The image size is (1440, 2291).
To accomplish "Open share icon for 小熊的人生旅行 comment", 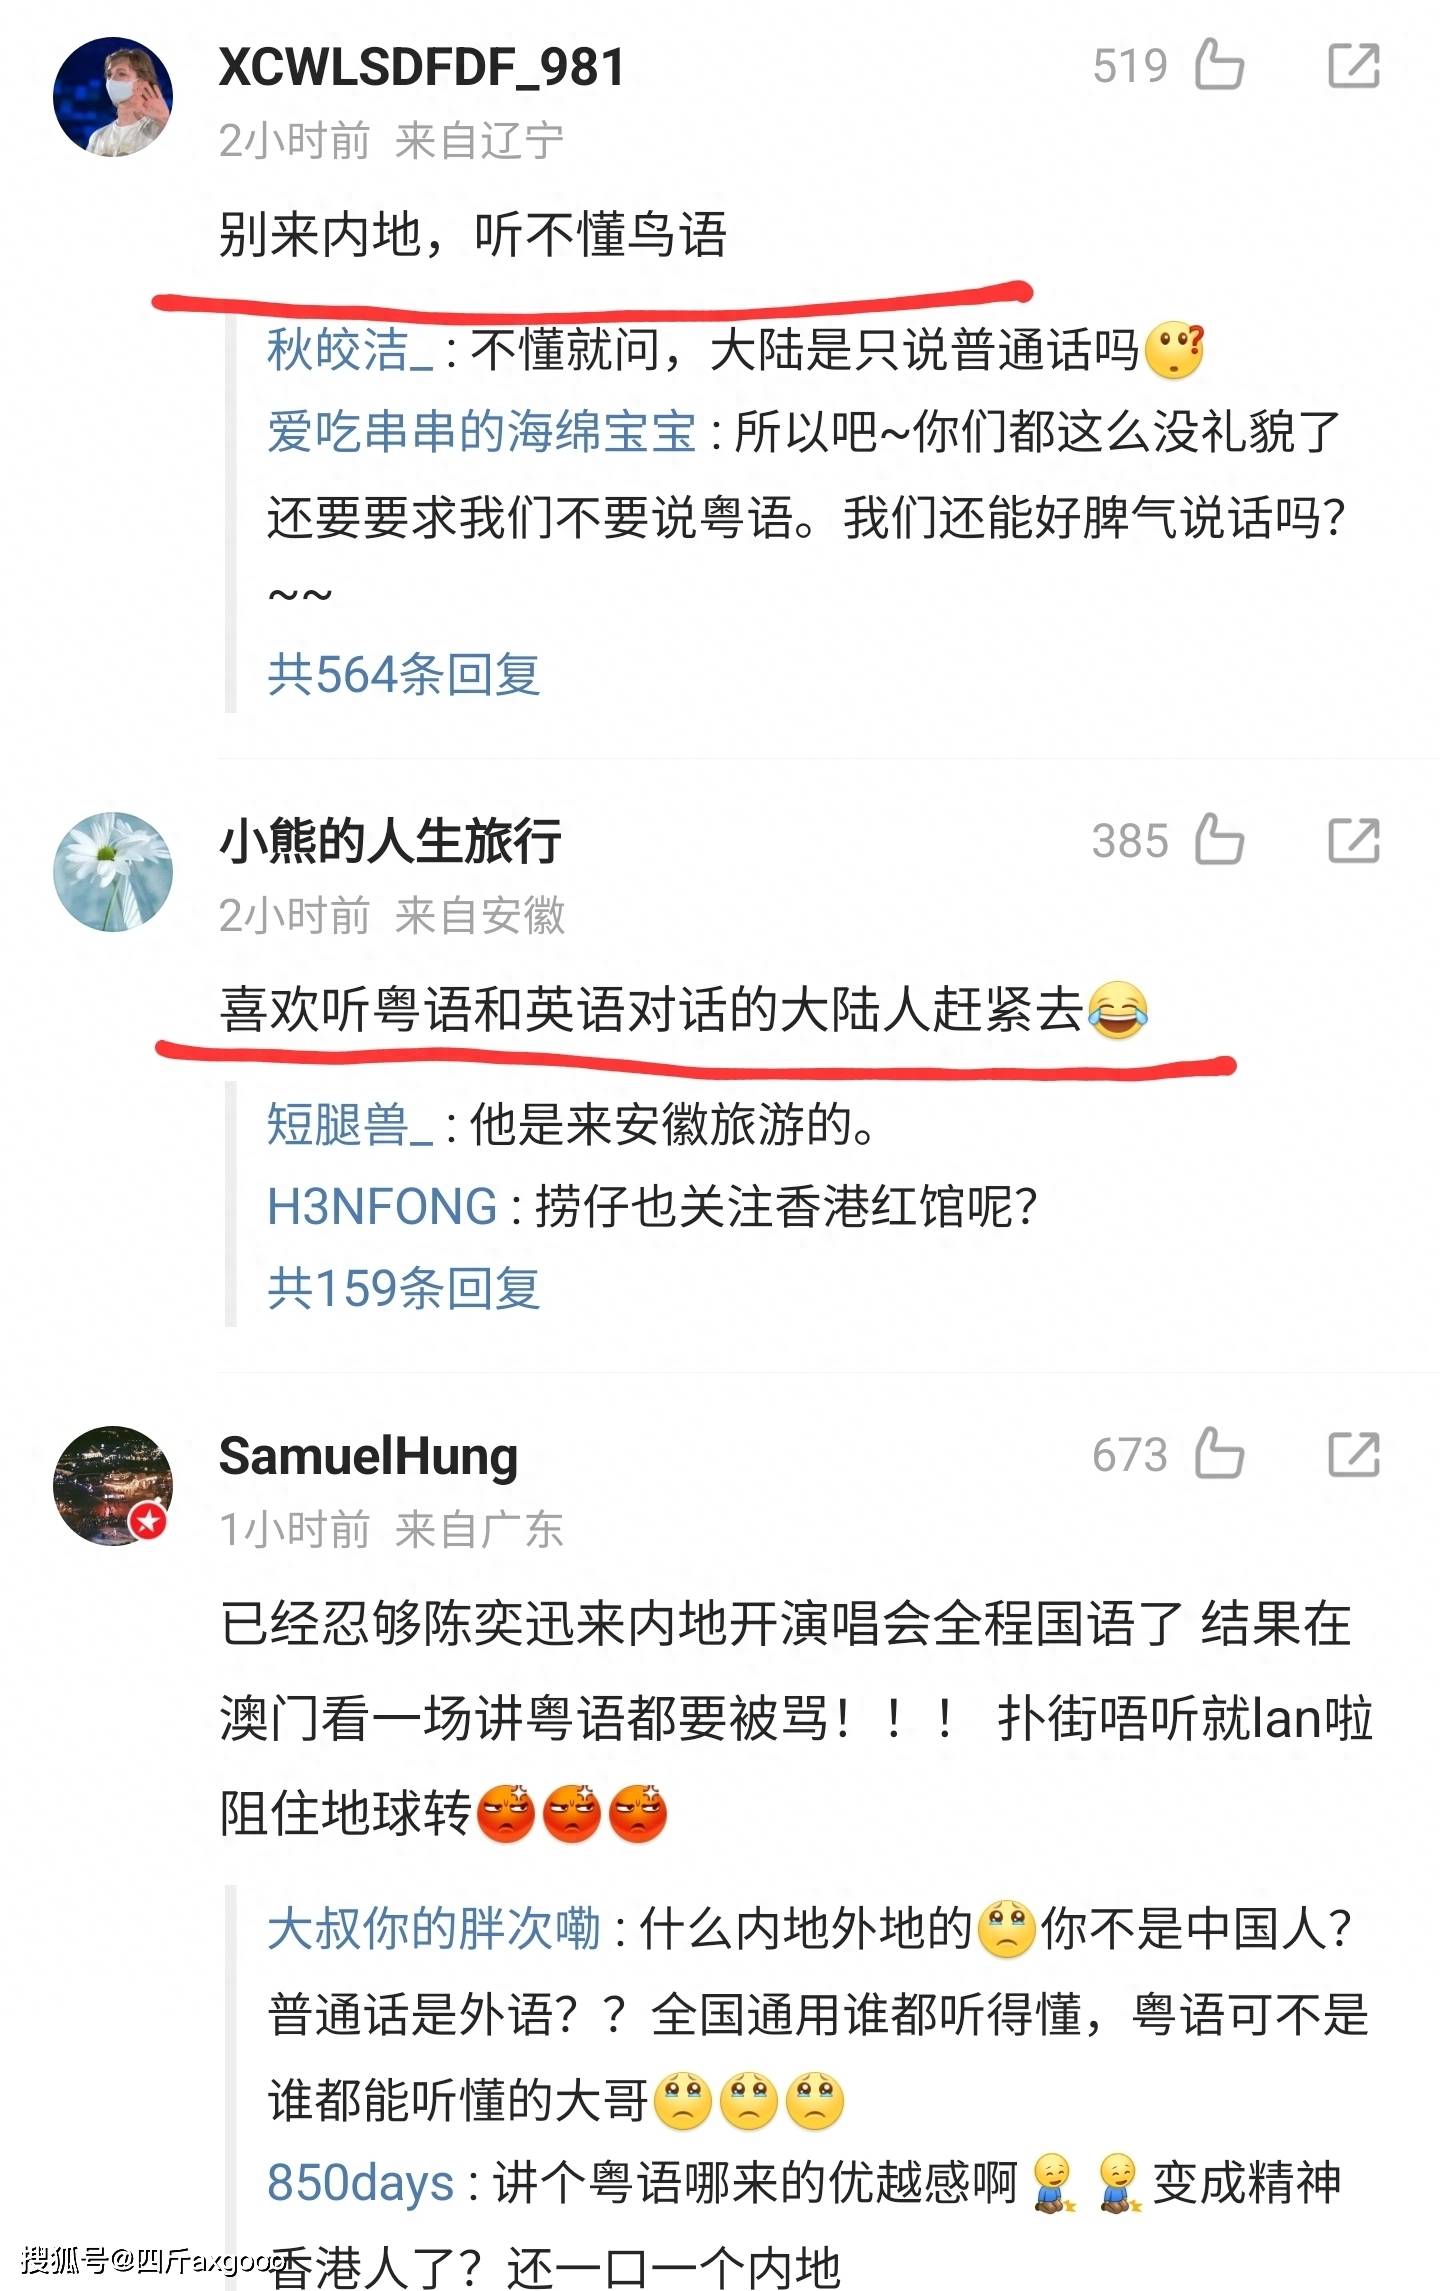I will coord(1354,839).
